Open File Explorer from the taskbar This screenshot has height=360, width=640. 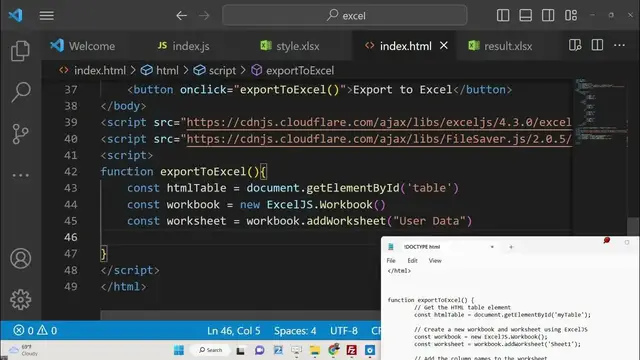point(315,350)
